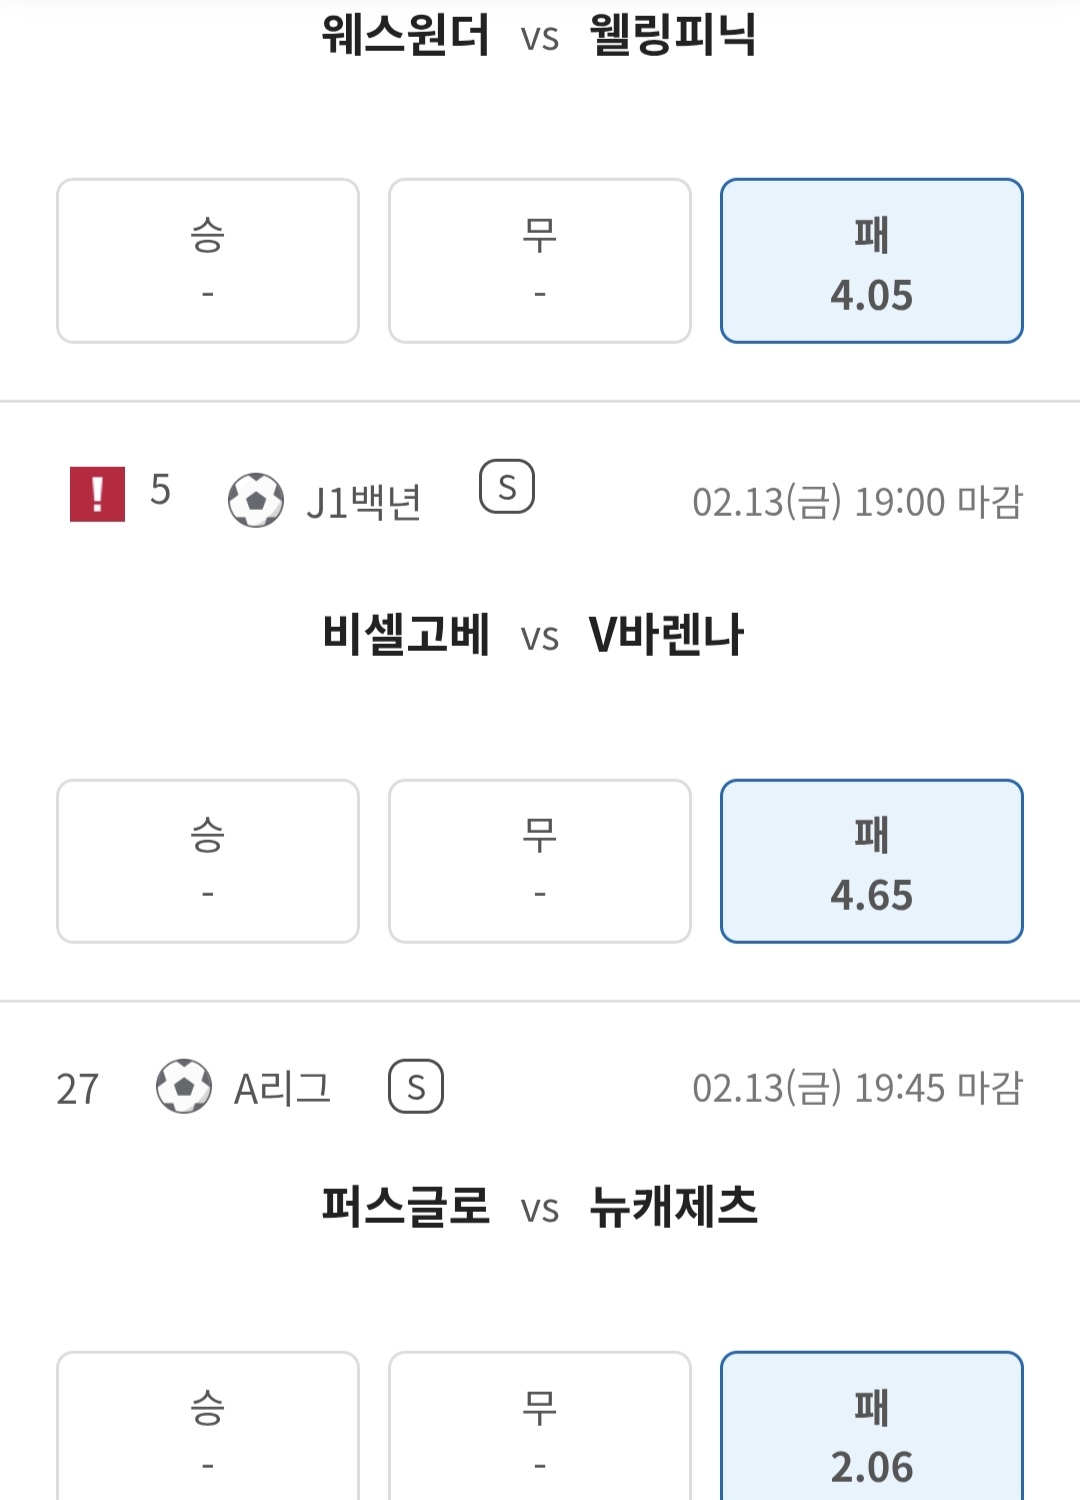This screenshot has height=1500, width=1080.
Task: Click the red exclamation warning icon
Action: coord(97,494)
